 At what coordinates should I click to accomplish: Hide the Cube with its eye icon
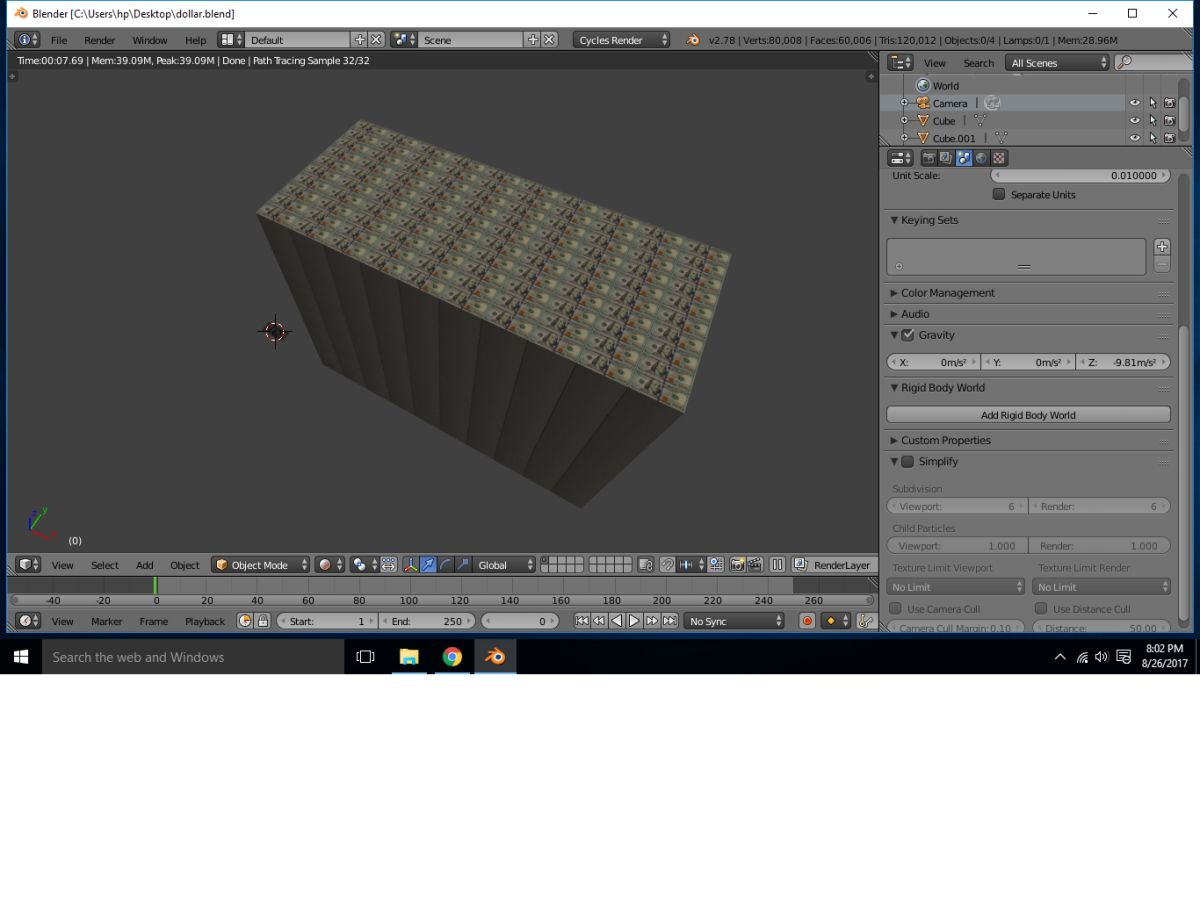(1135, 121)
